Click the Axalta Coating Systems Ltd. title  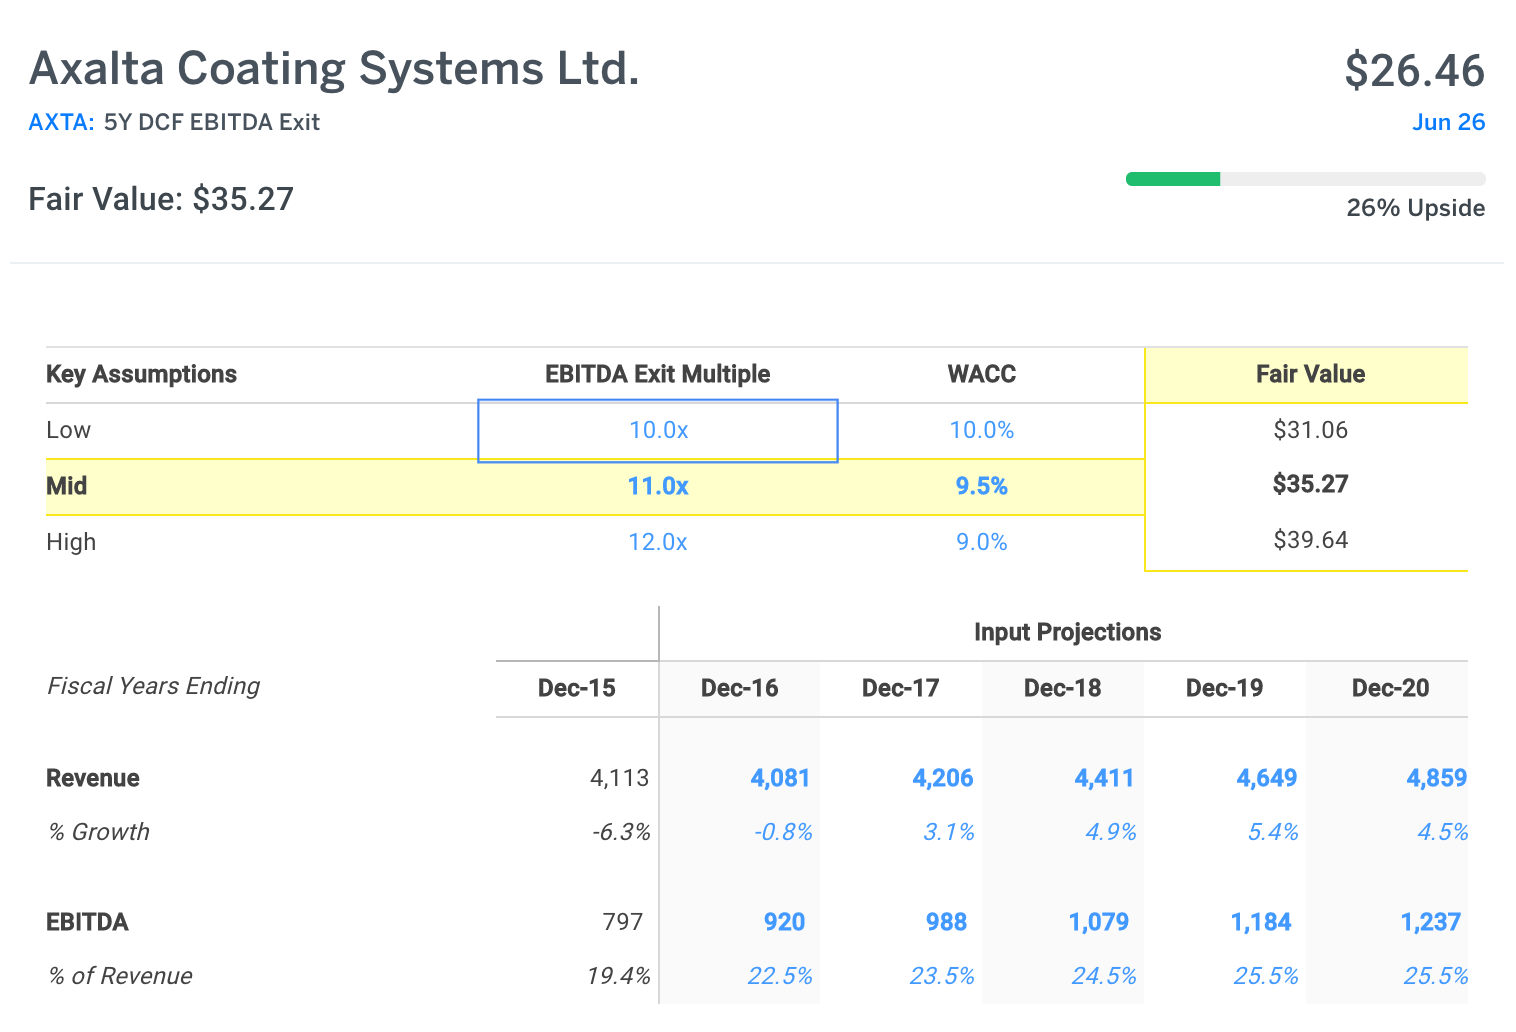point(334,68)
